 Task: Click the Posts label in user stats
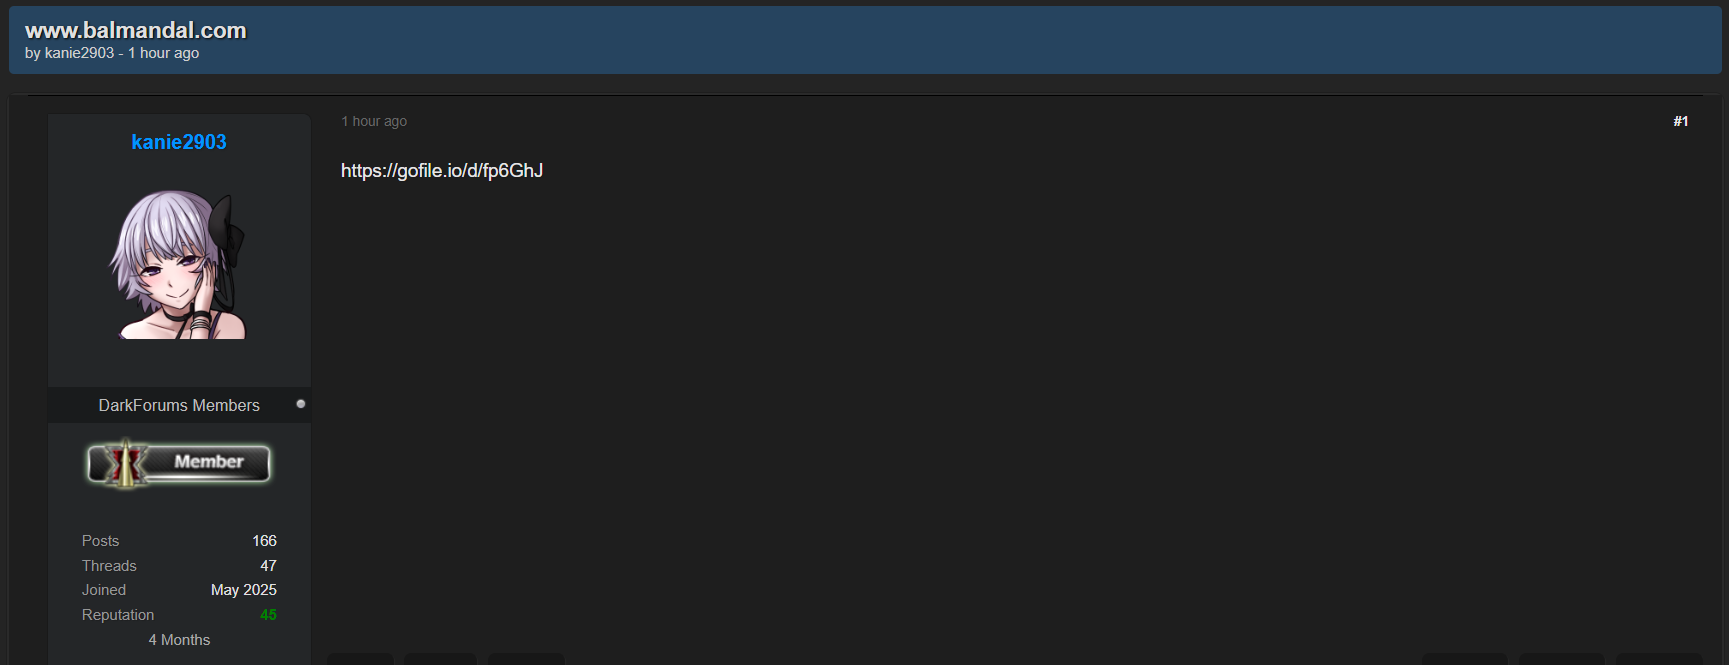point(100,541)
